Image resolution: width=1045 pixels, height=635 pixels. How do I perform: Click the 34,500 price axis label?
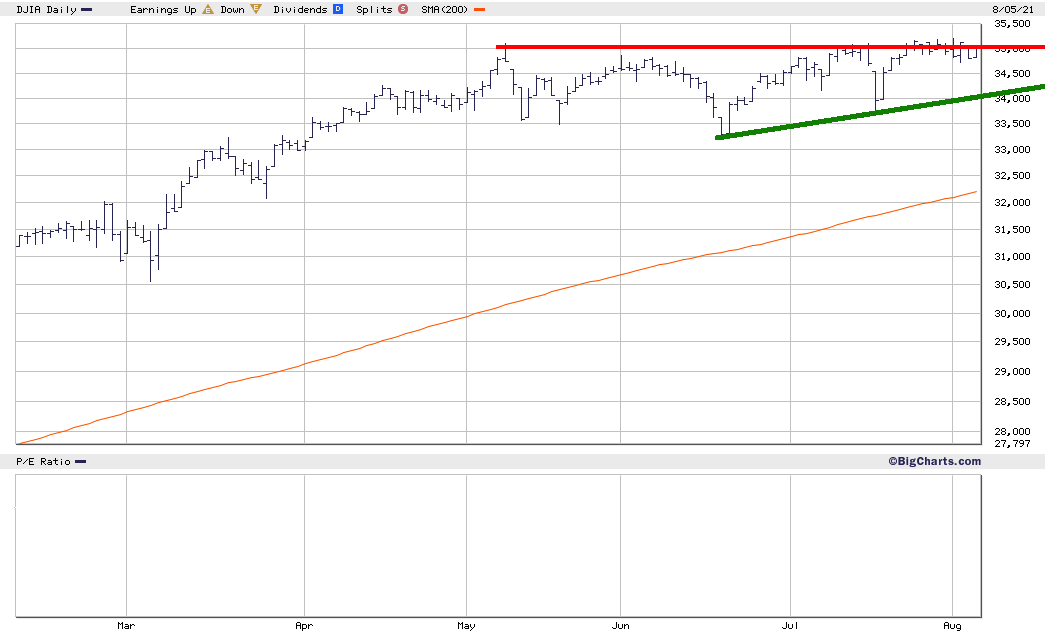(1012, 73)
